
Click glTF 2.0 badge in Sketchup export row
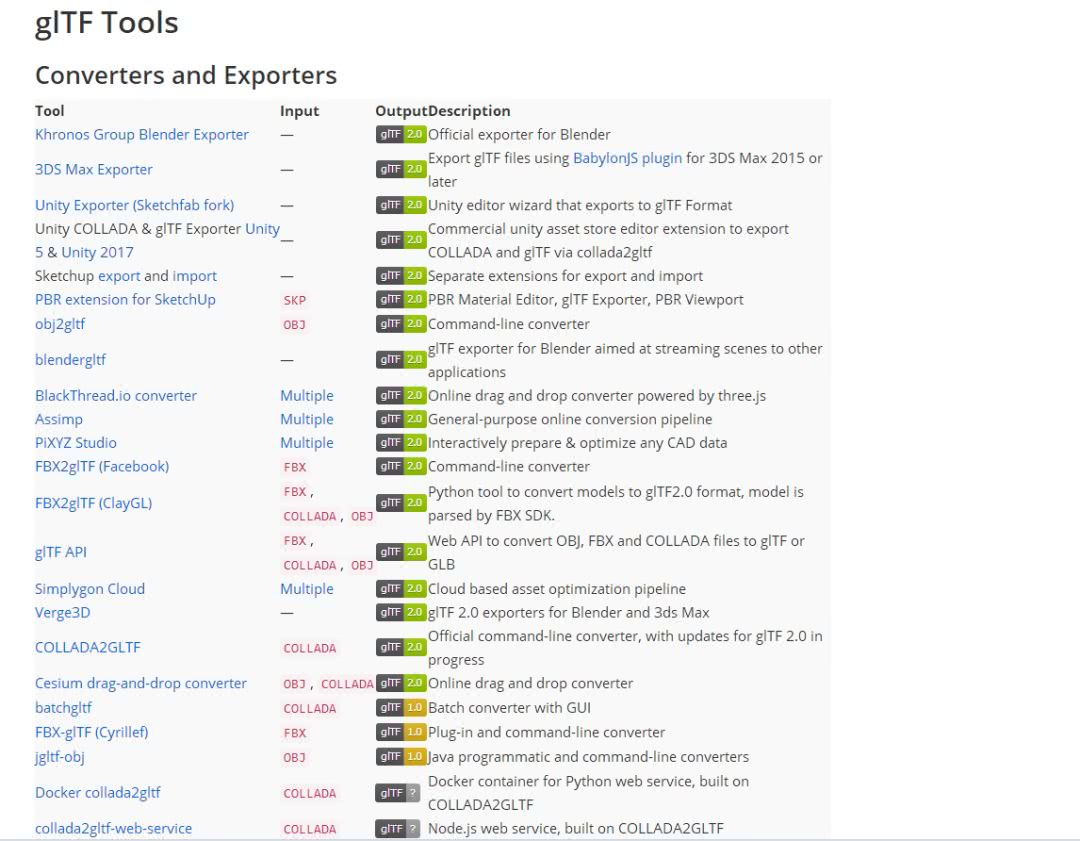401,276
